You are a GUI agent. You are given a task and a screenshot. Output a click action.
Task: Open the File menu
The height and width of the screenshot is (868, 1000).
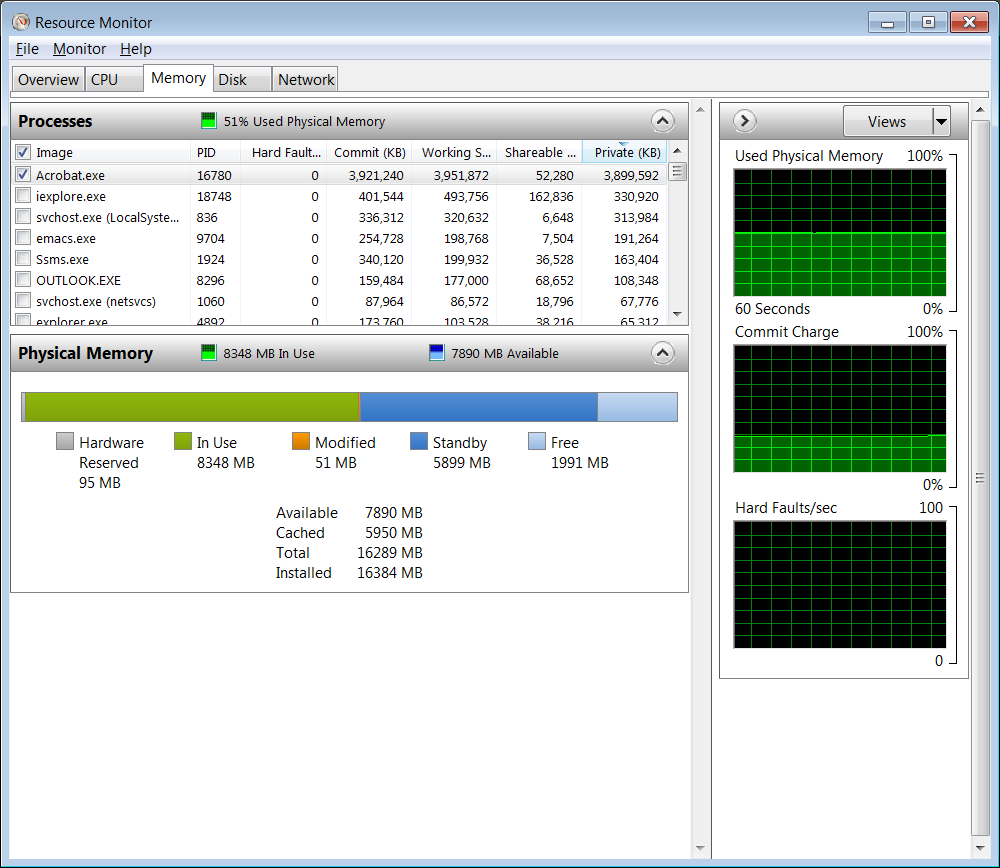(x=27, y=49)
